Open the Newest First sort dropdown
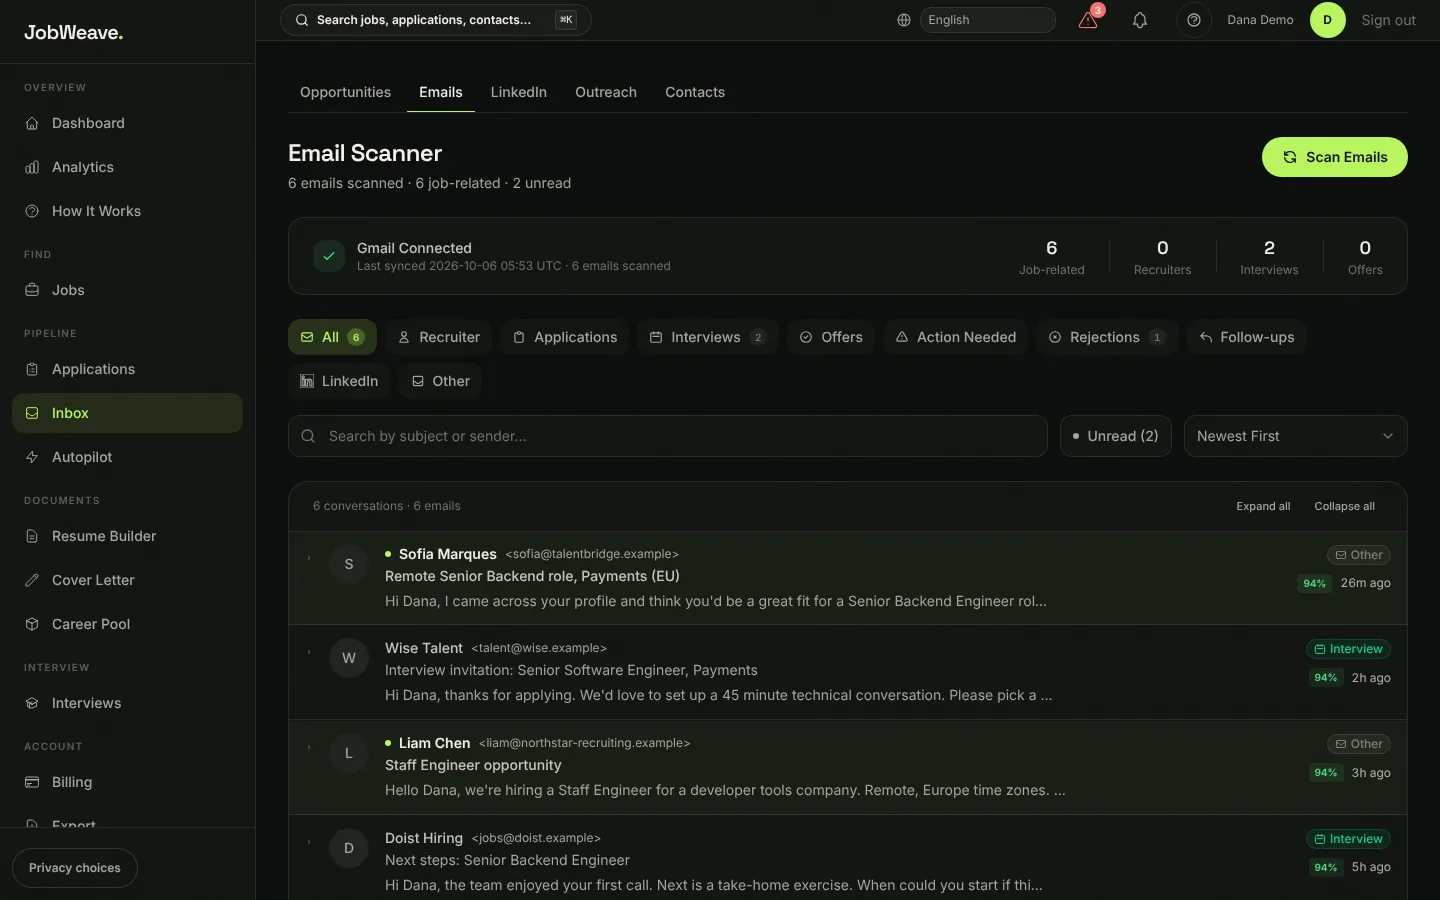The width and height of the screenshot is (1440, 900). coord(1295,436)
